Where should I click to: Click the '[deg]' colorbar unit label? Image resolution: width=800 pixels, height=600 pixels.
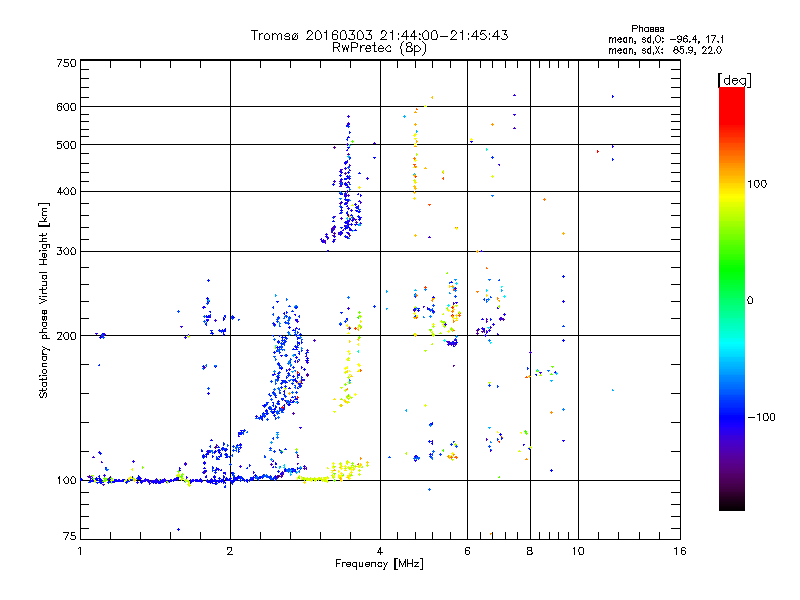click(734, 80)
